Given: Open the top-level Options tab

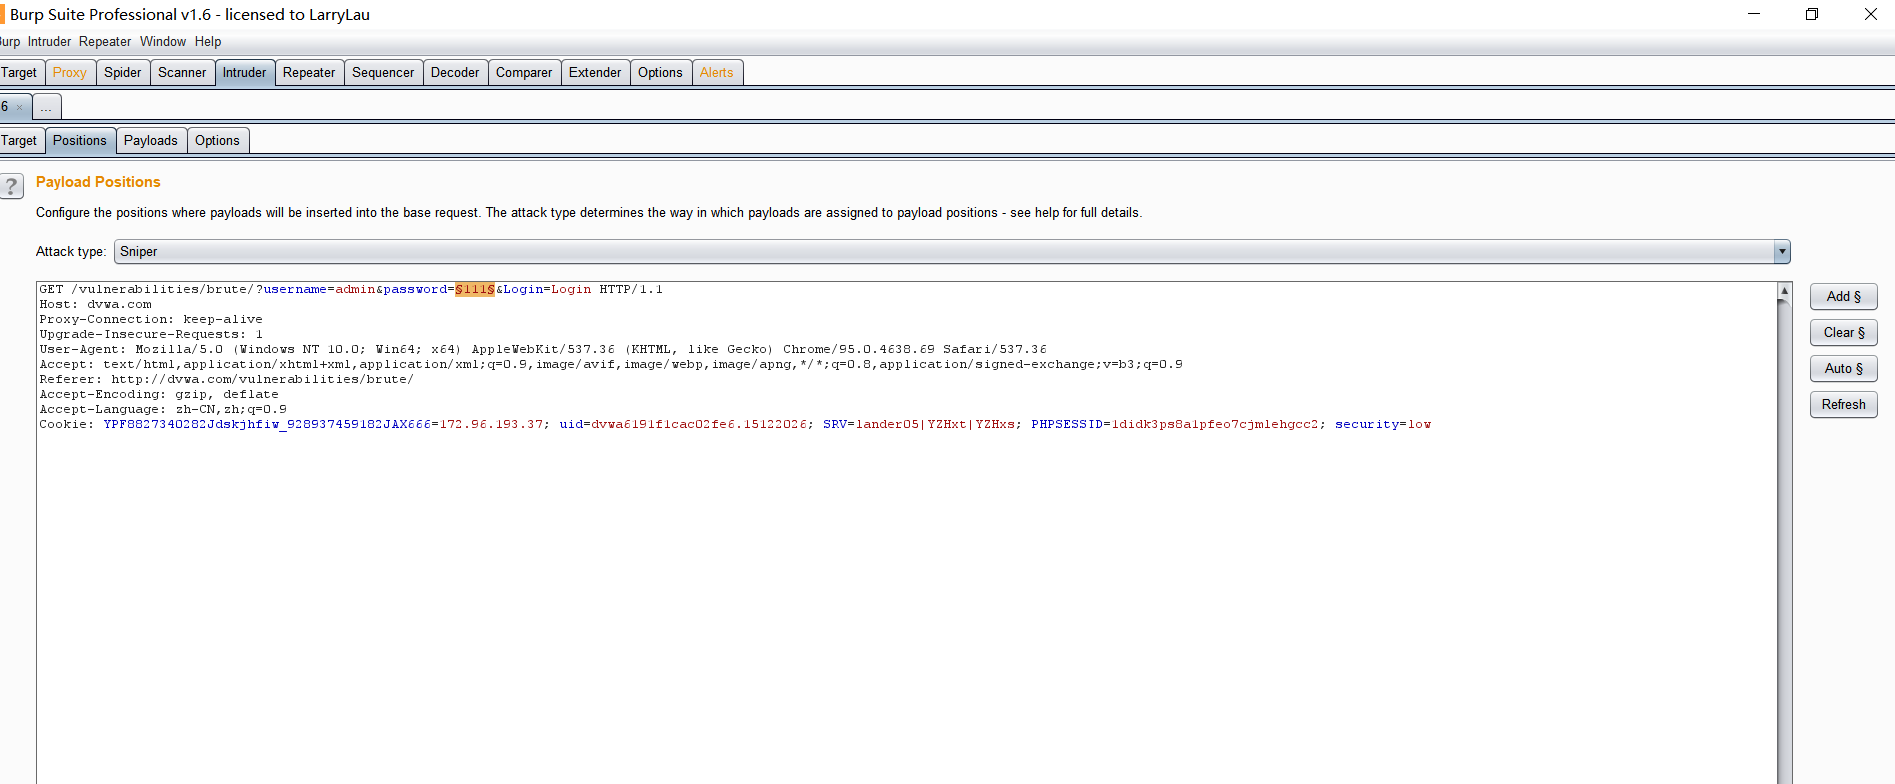Looking at the screenshot, I should [660, 72].
